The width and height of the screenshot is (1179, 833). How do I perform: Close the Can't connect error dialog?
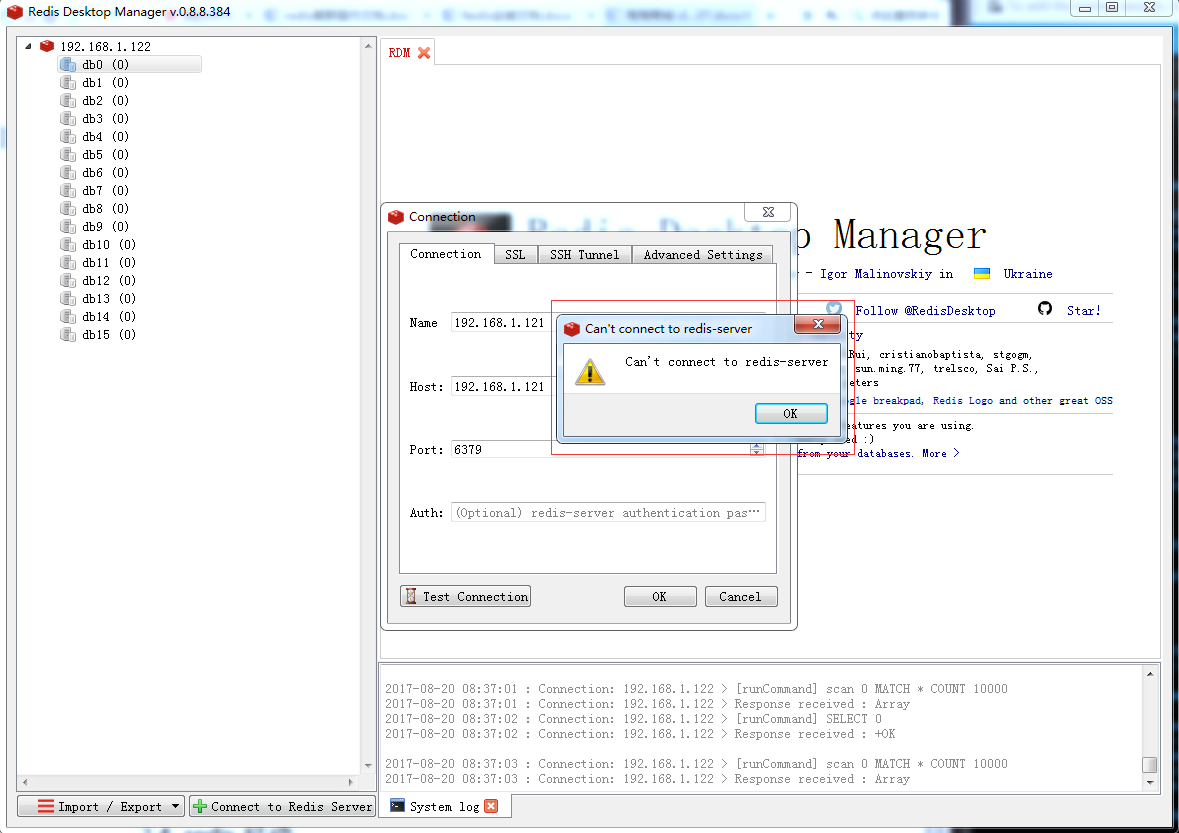coord(817,324)
